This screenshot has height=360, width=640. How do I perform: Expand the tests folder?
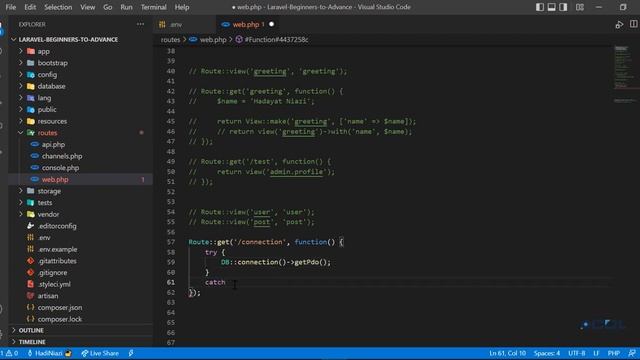click(45, 202)
